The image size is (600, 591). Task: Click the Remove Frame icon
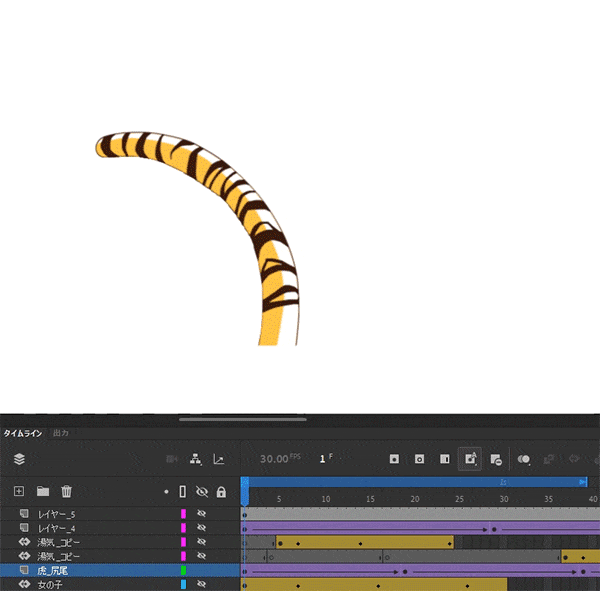pos(496,459)
